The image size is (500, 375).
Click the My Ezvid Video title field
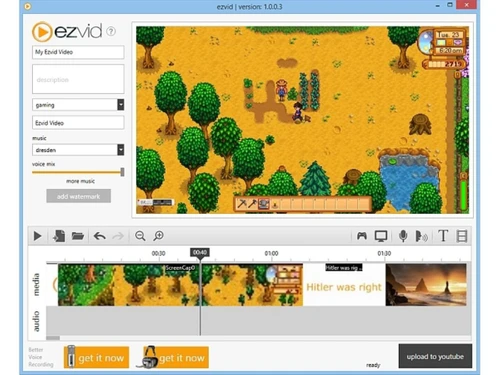78,52
